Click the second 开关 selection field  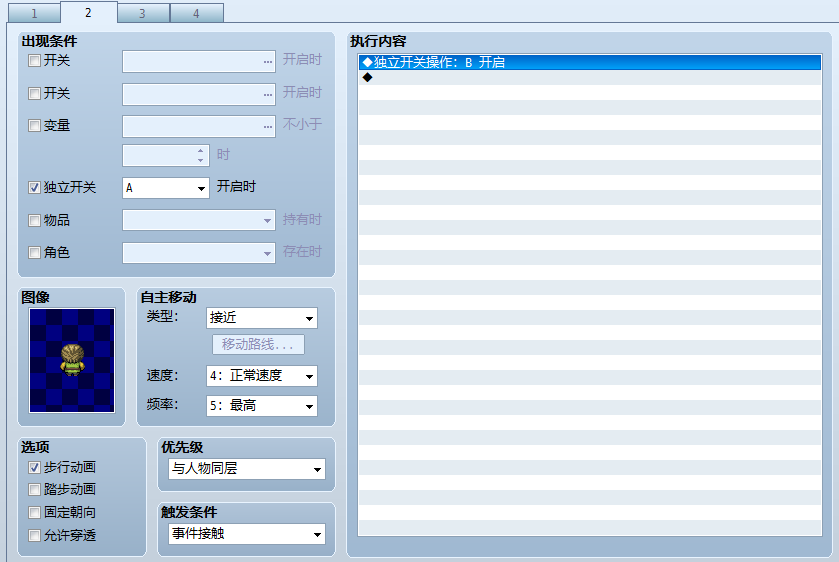pos(199,94)
